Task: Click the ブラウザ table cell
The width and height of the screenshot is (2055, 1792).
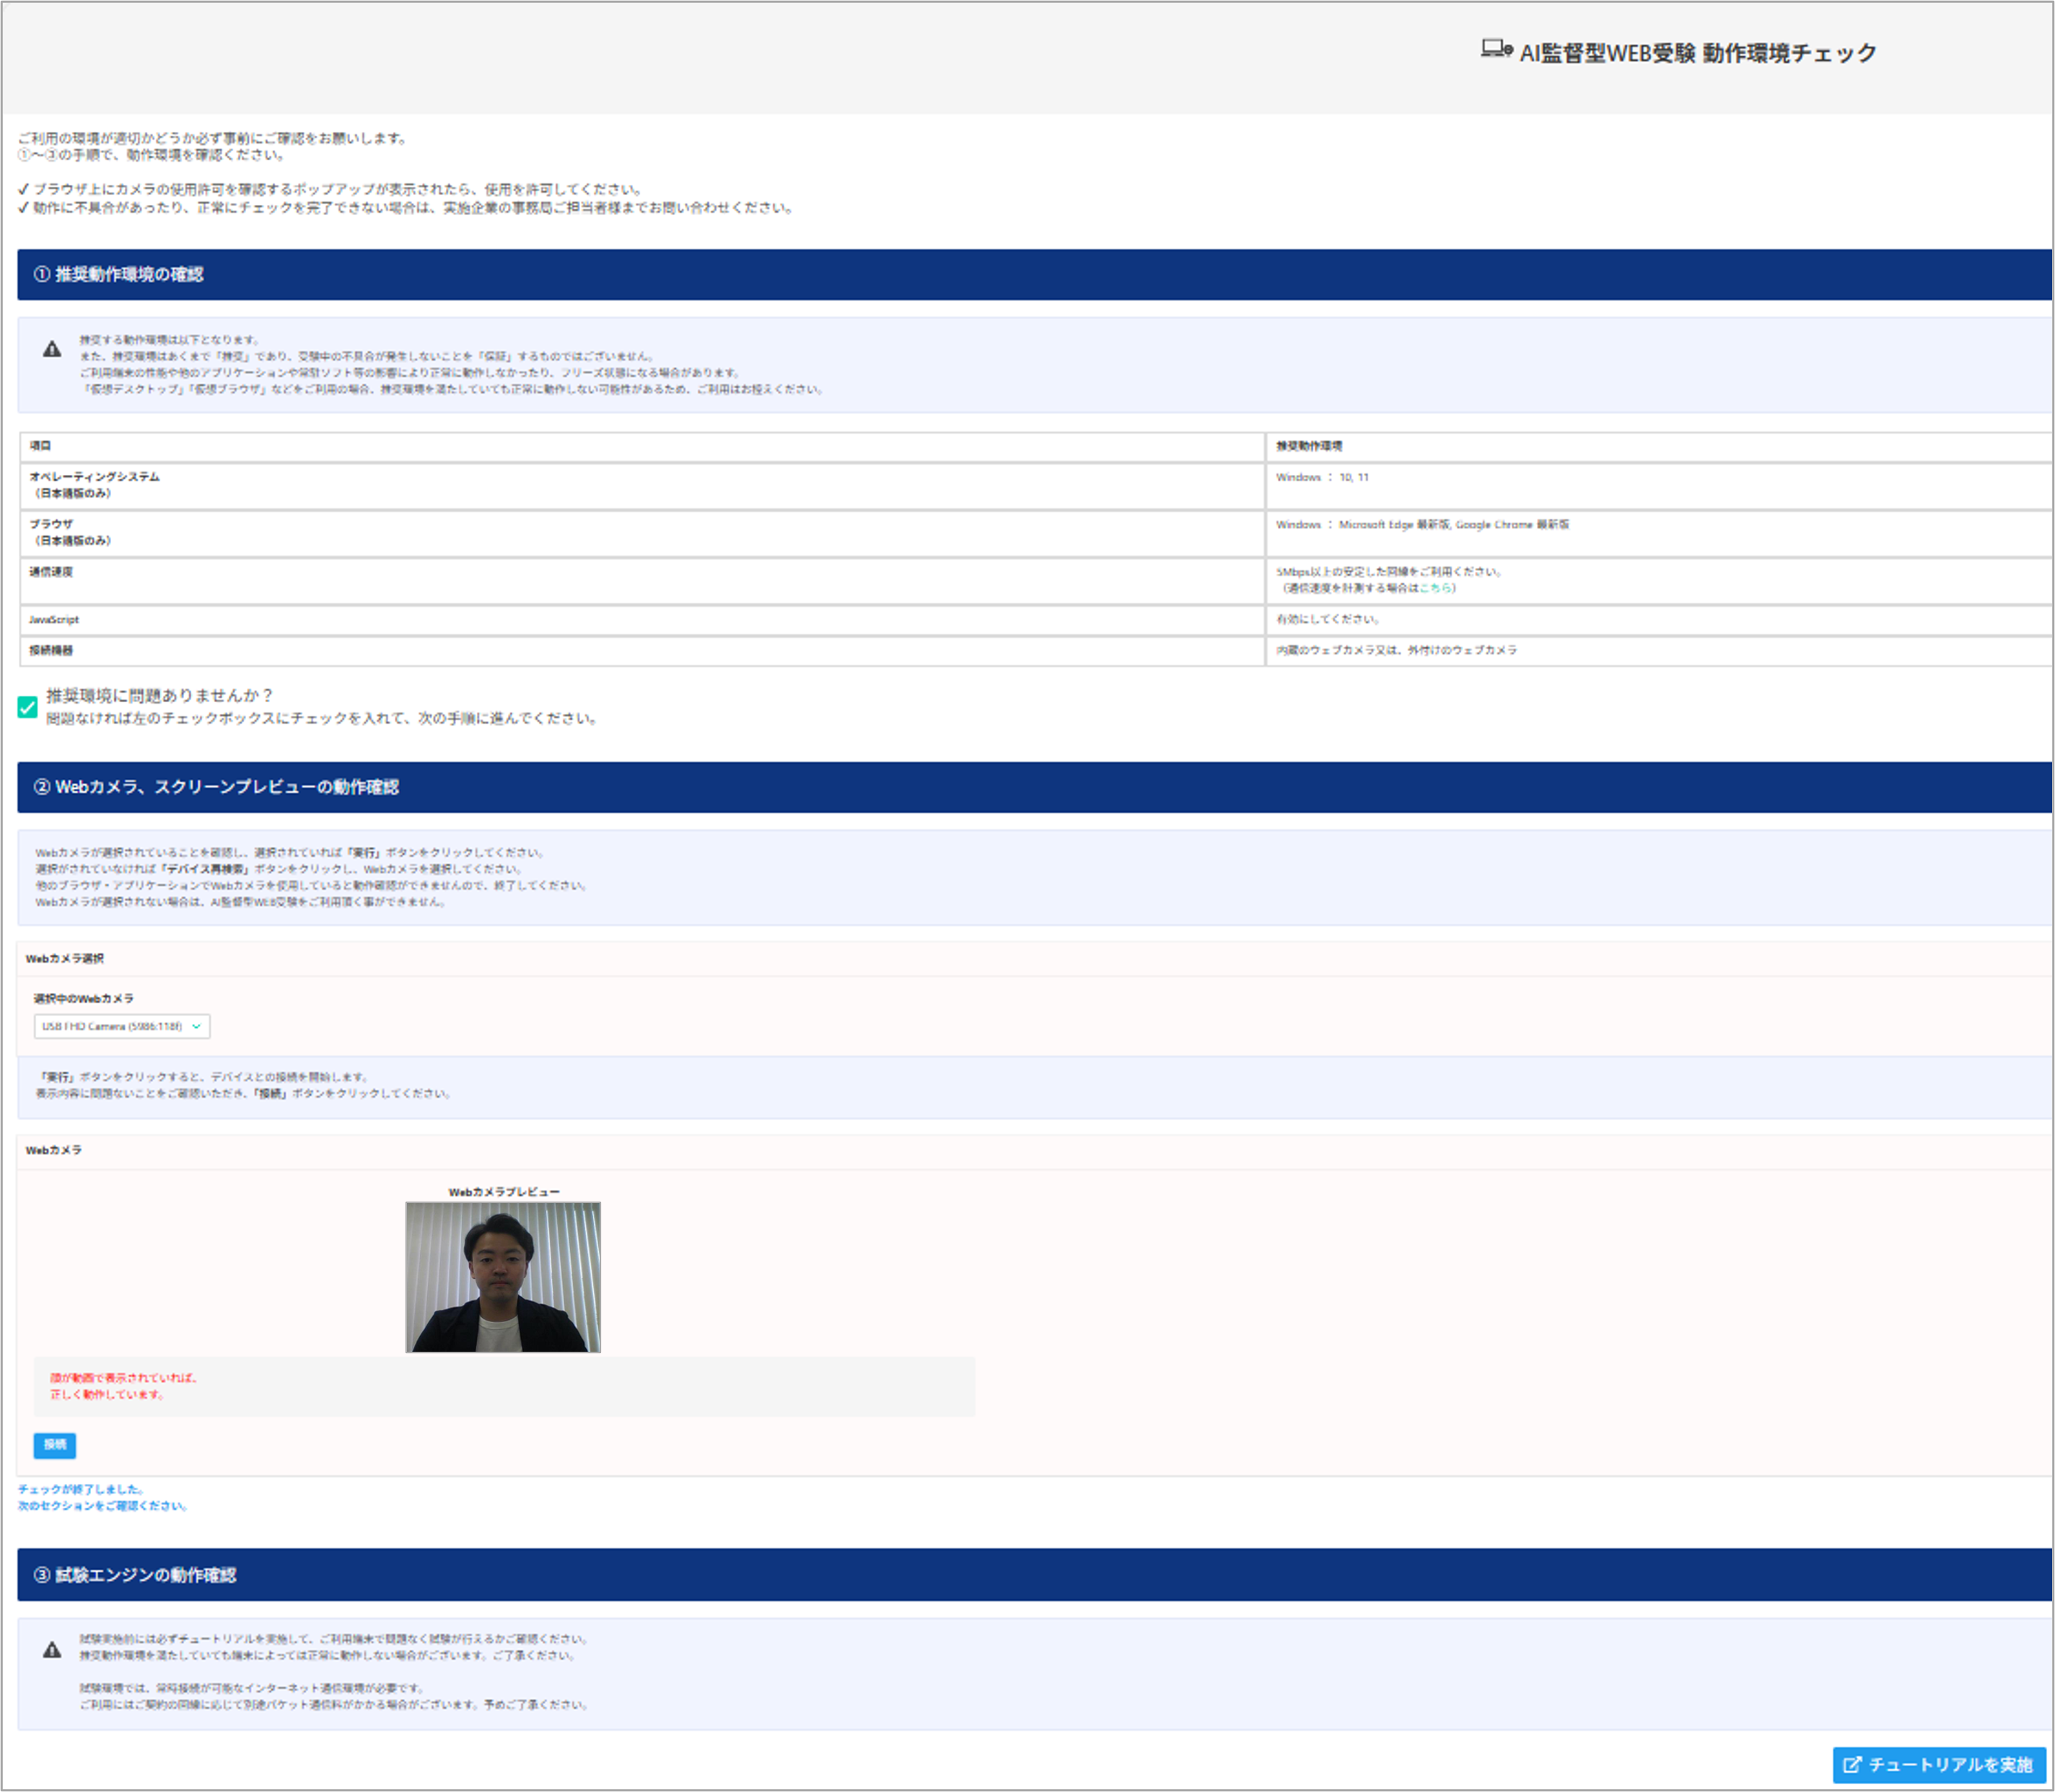Action: [x=642, y=533]
